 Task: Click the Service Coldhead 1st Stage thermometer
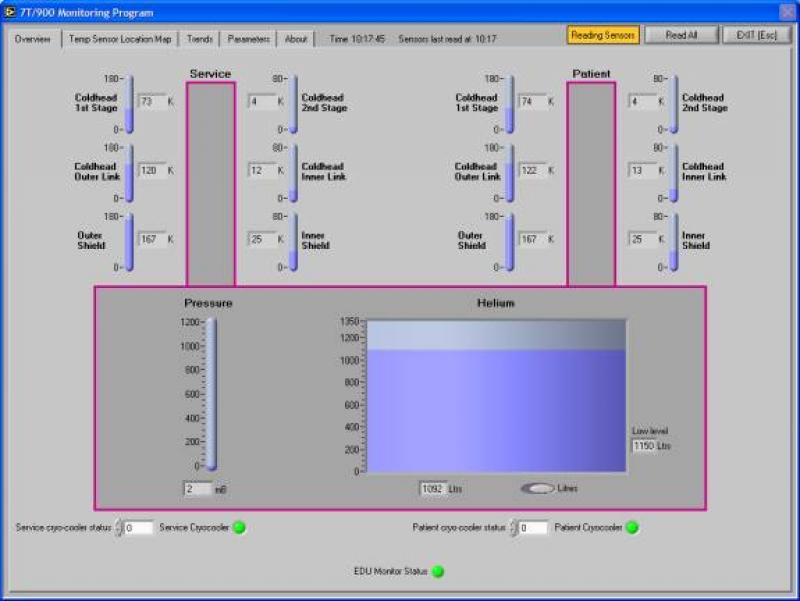tap(130, 105)
